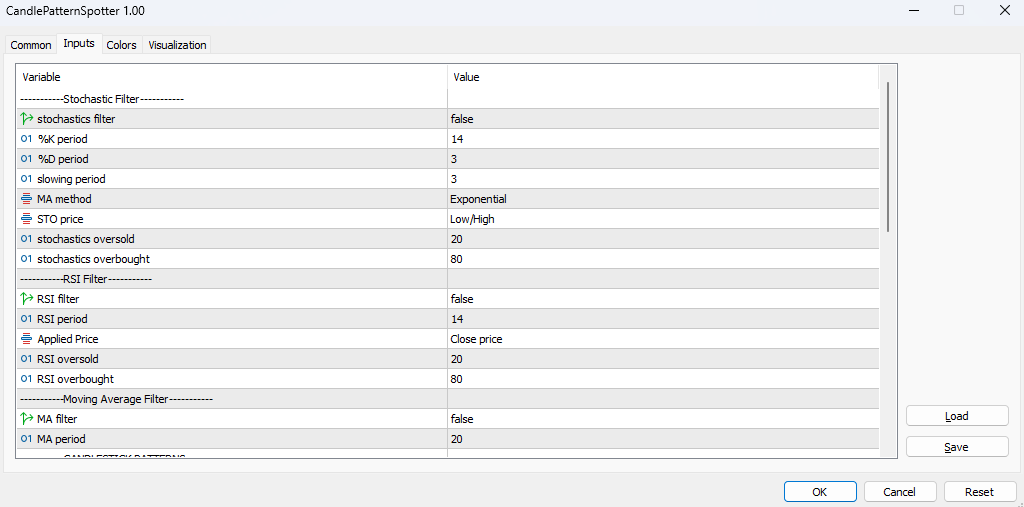This screenshot has height=507, width=1024.
Task: Click the Applied Price enum icon
Action: tap(26, 339)
